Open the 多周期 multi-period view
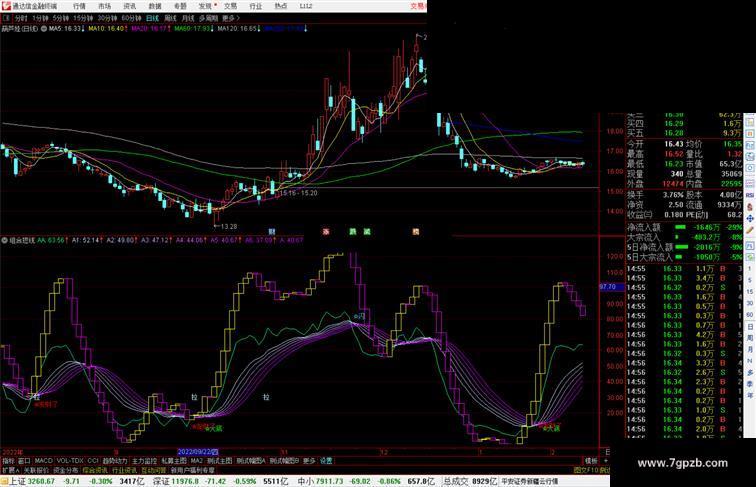 [208, 18]
